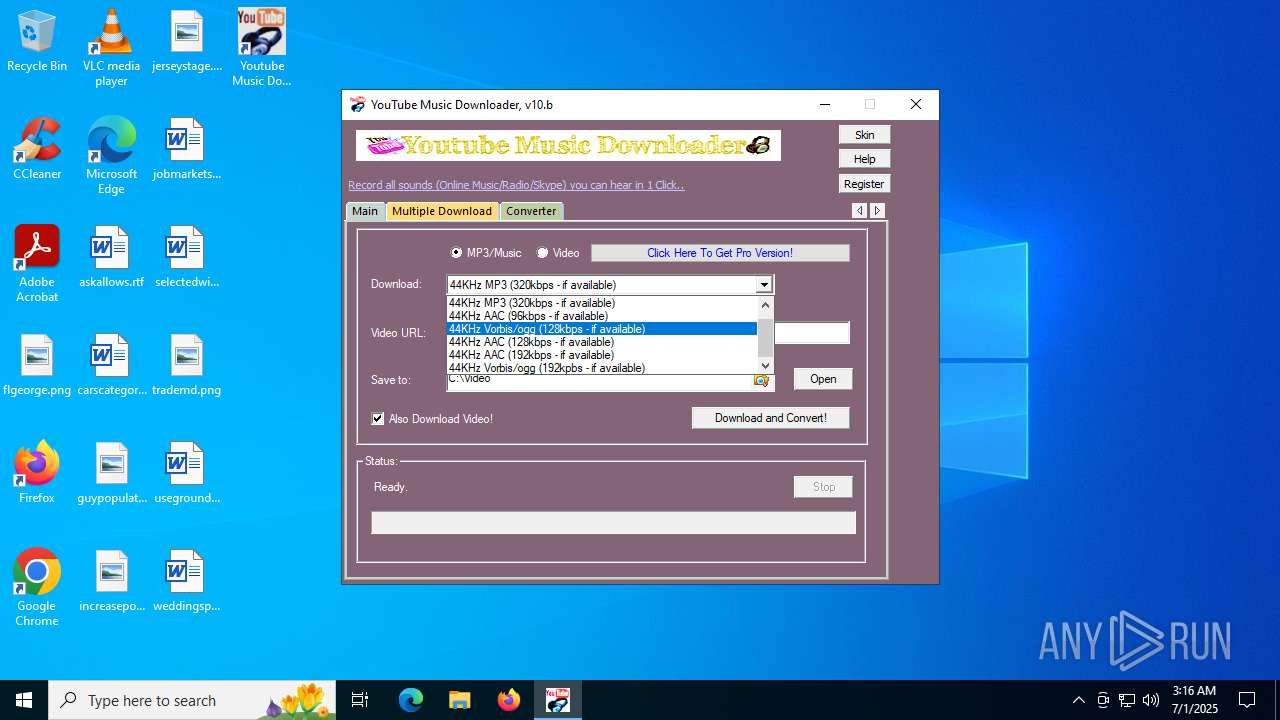Screen dimensions: 1280x720
Task: Show hidden system tray icons
Action: [1078, 700]
